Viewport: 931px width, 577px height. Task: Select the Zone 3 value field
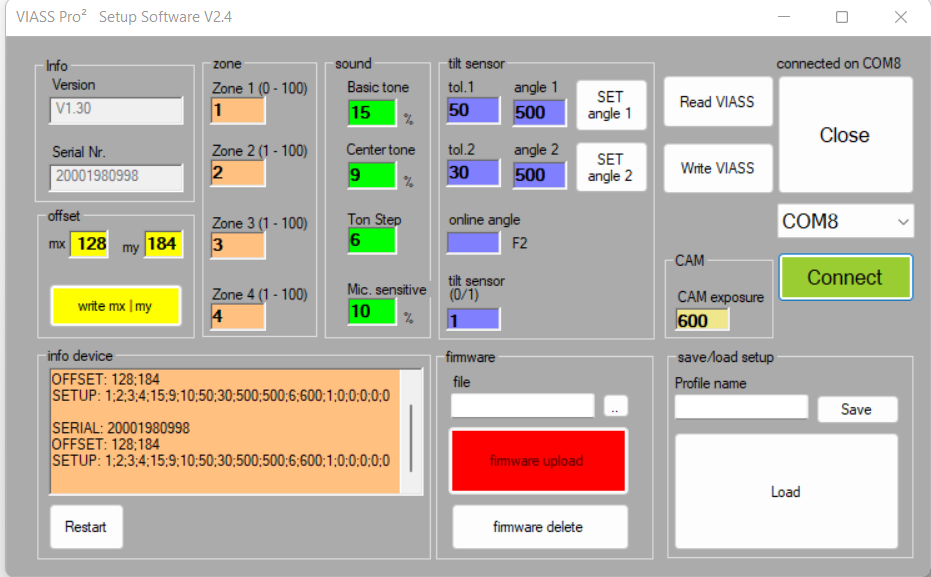[238, 245]
